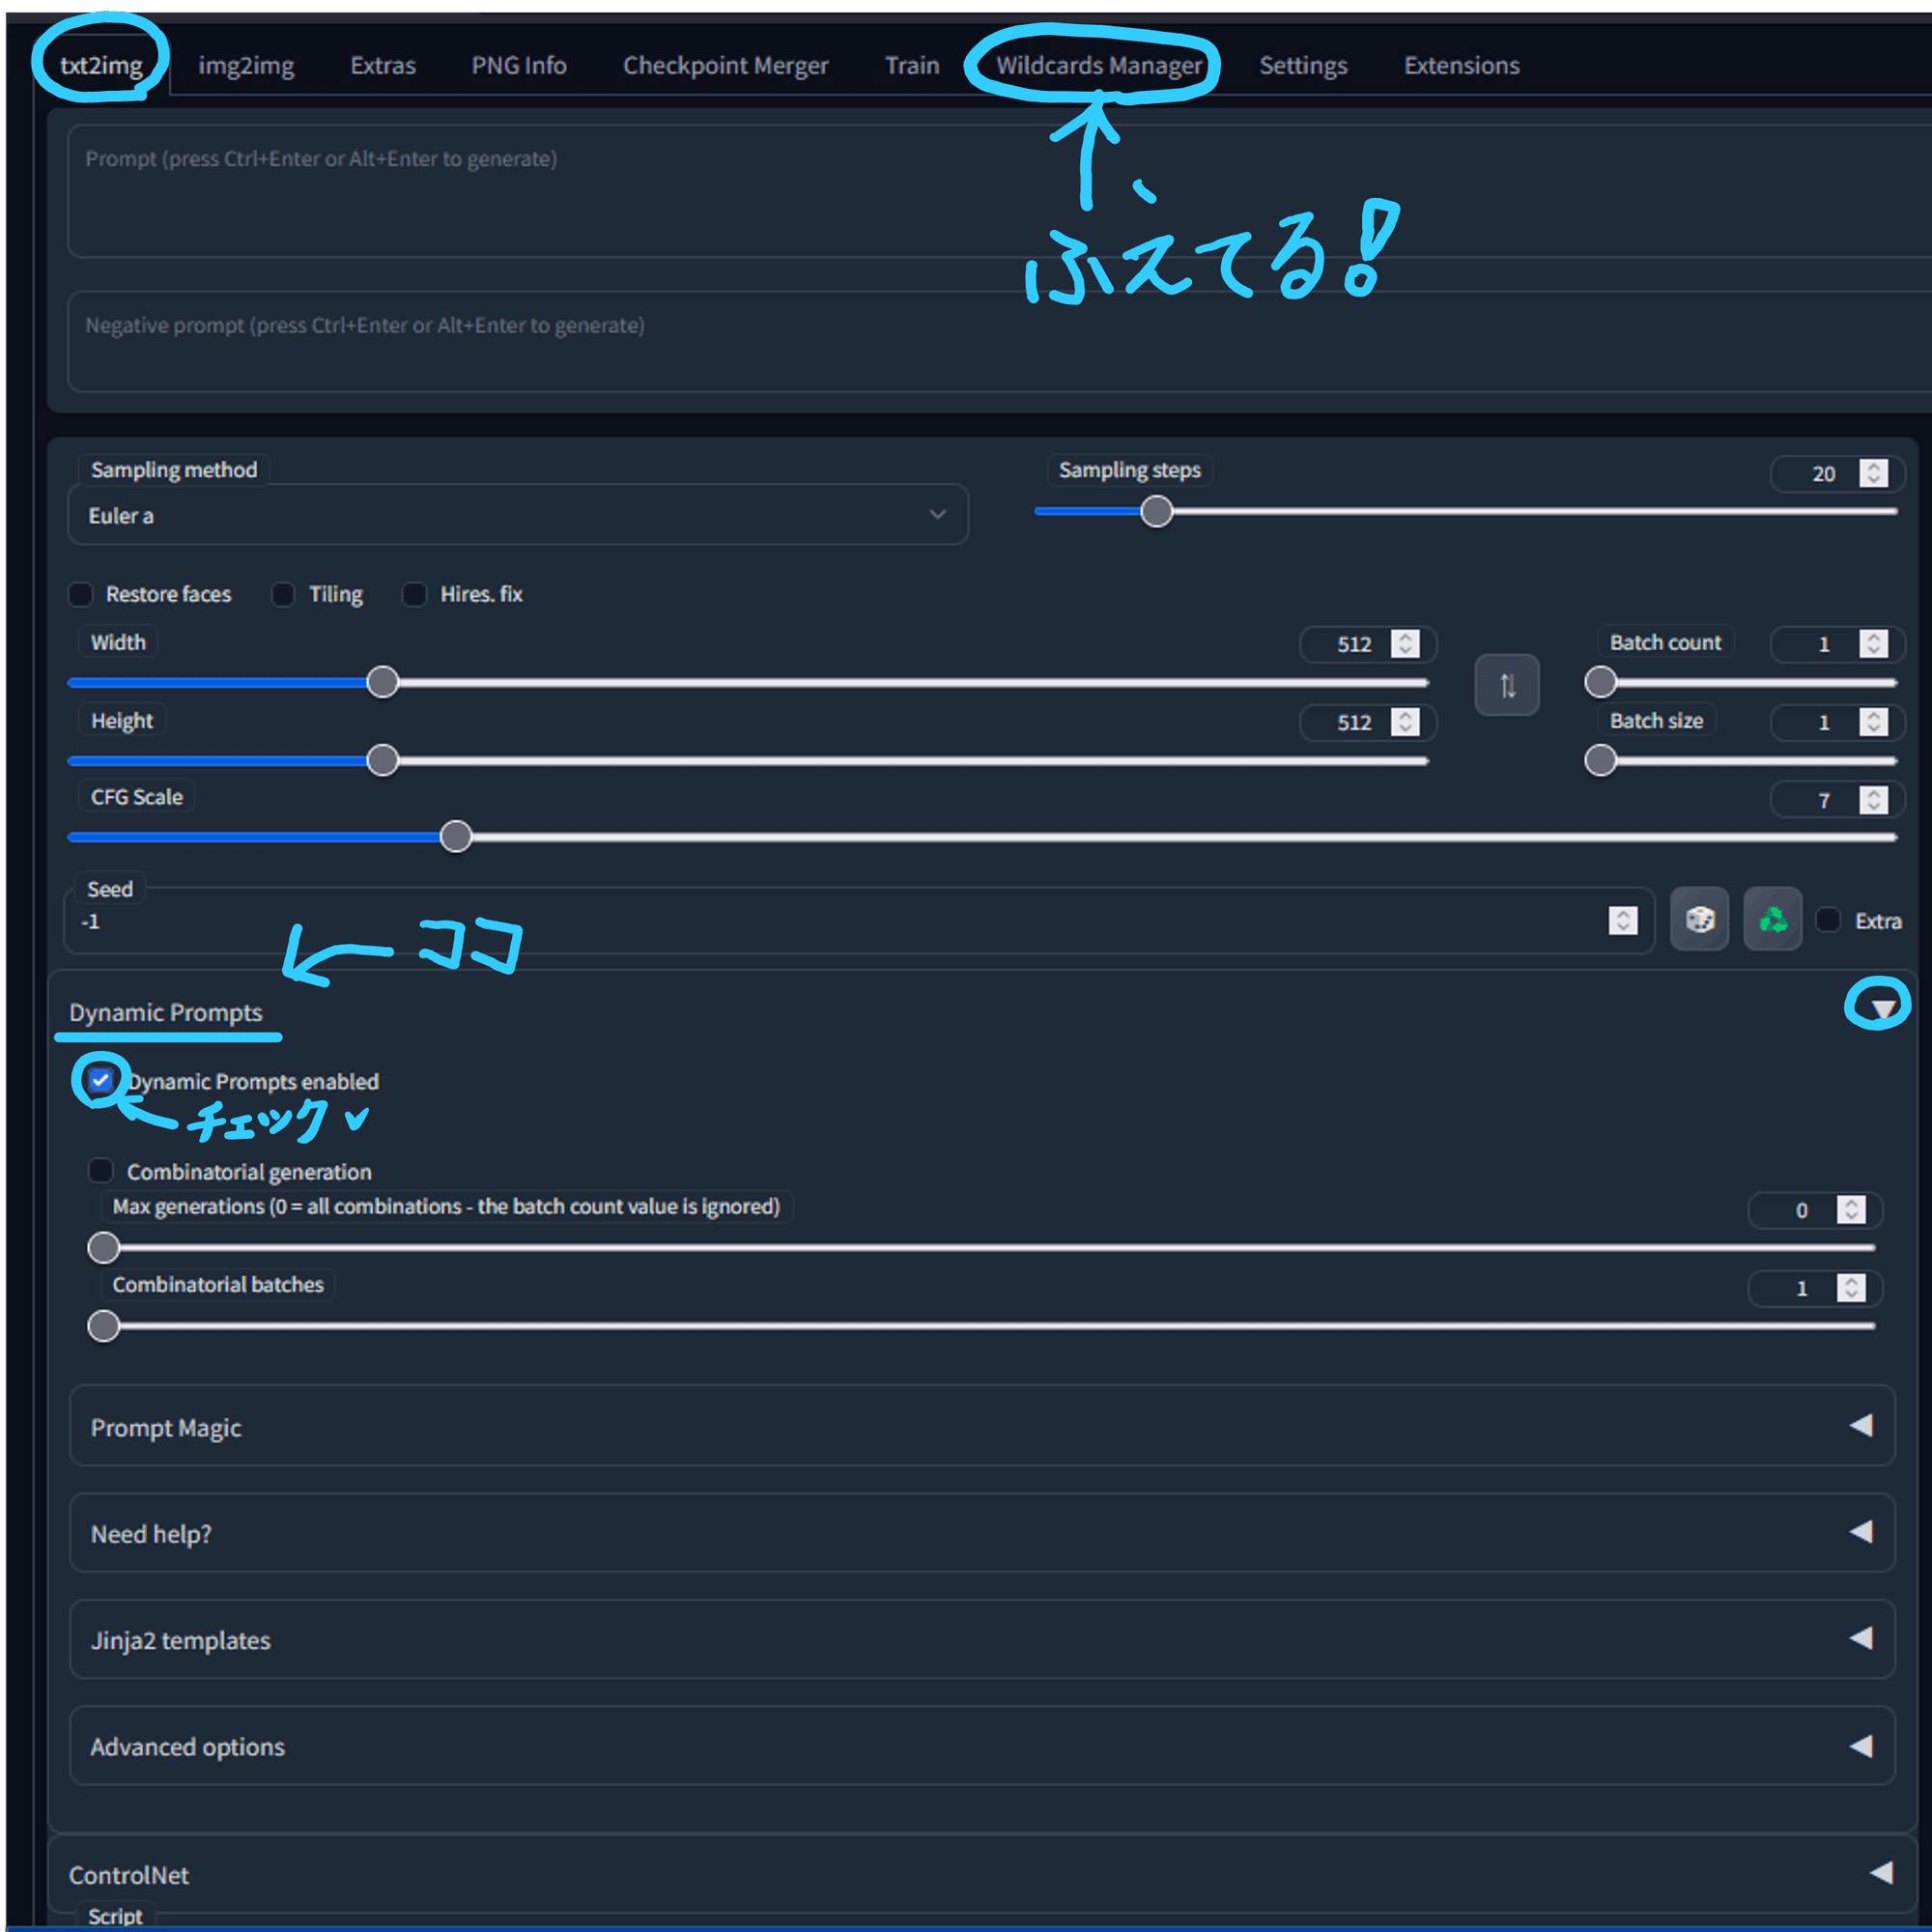
Task: Click the green recycle seed icon
Action: 1772,919
